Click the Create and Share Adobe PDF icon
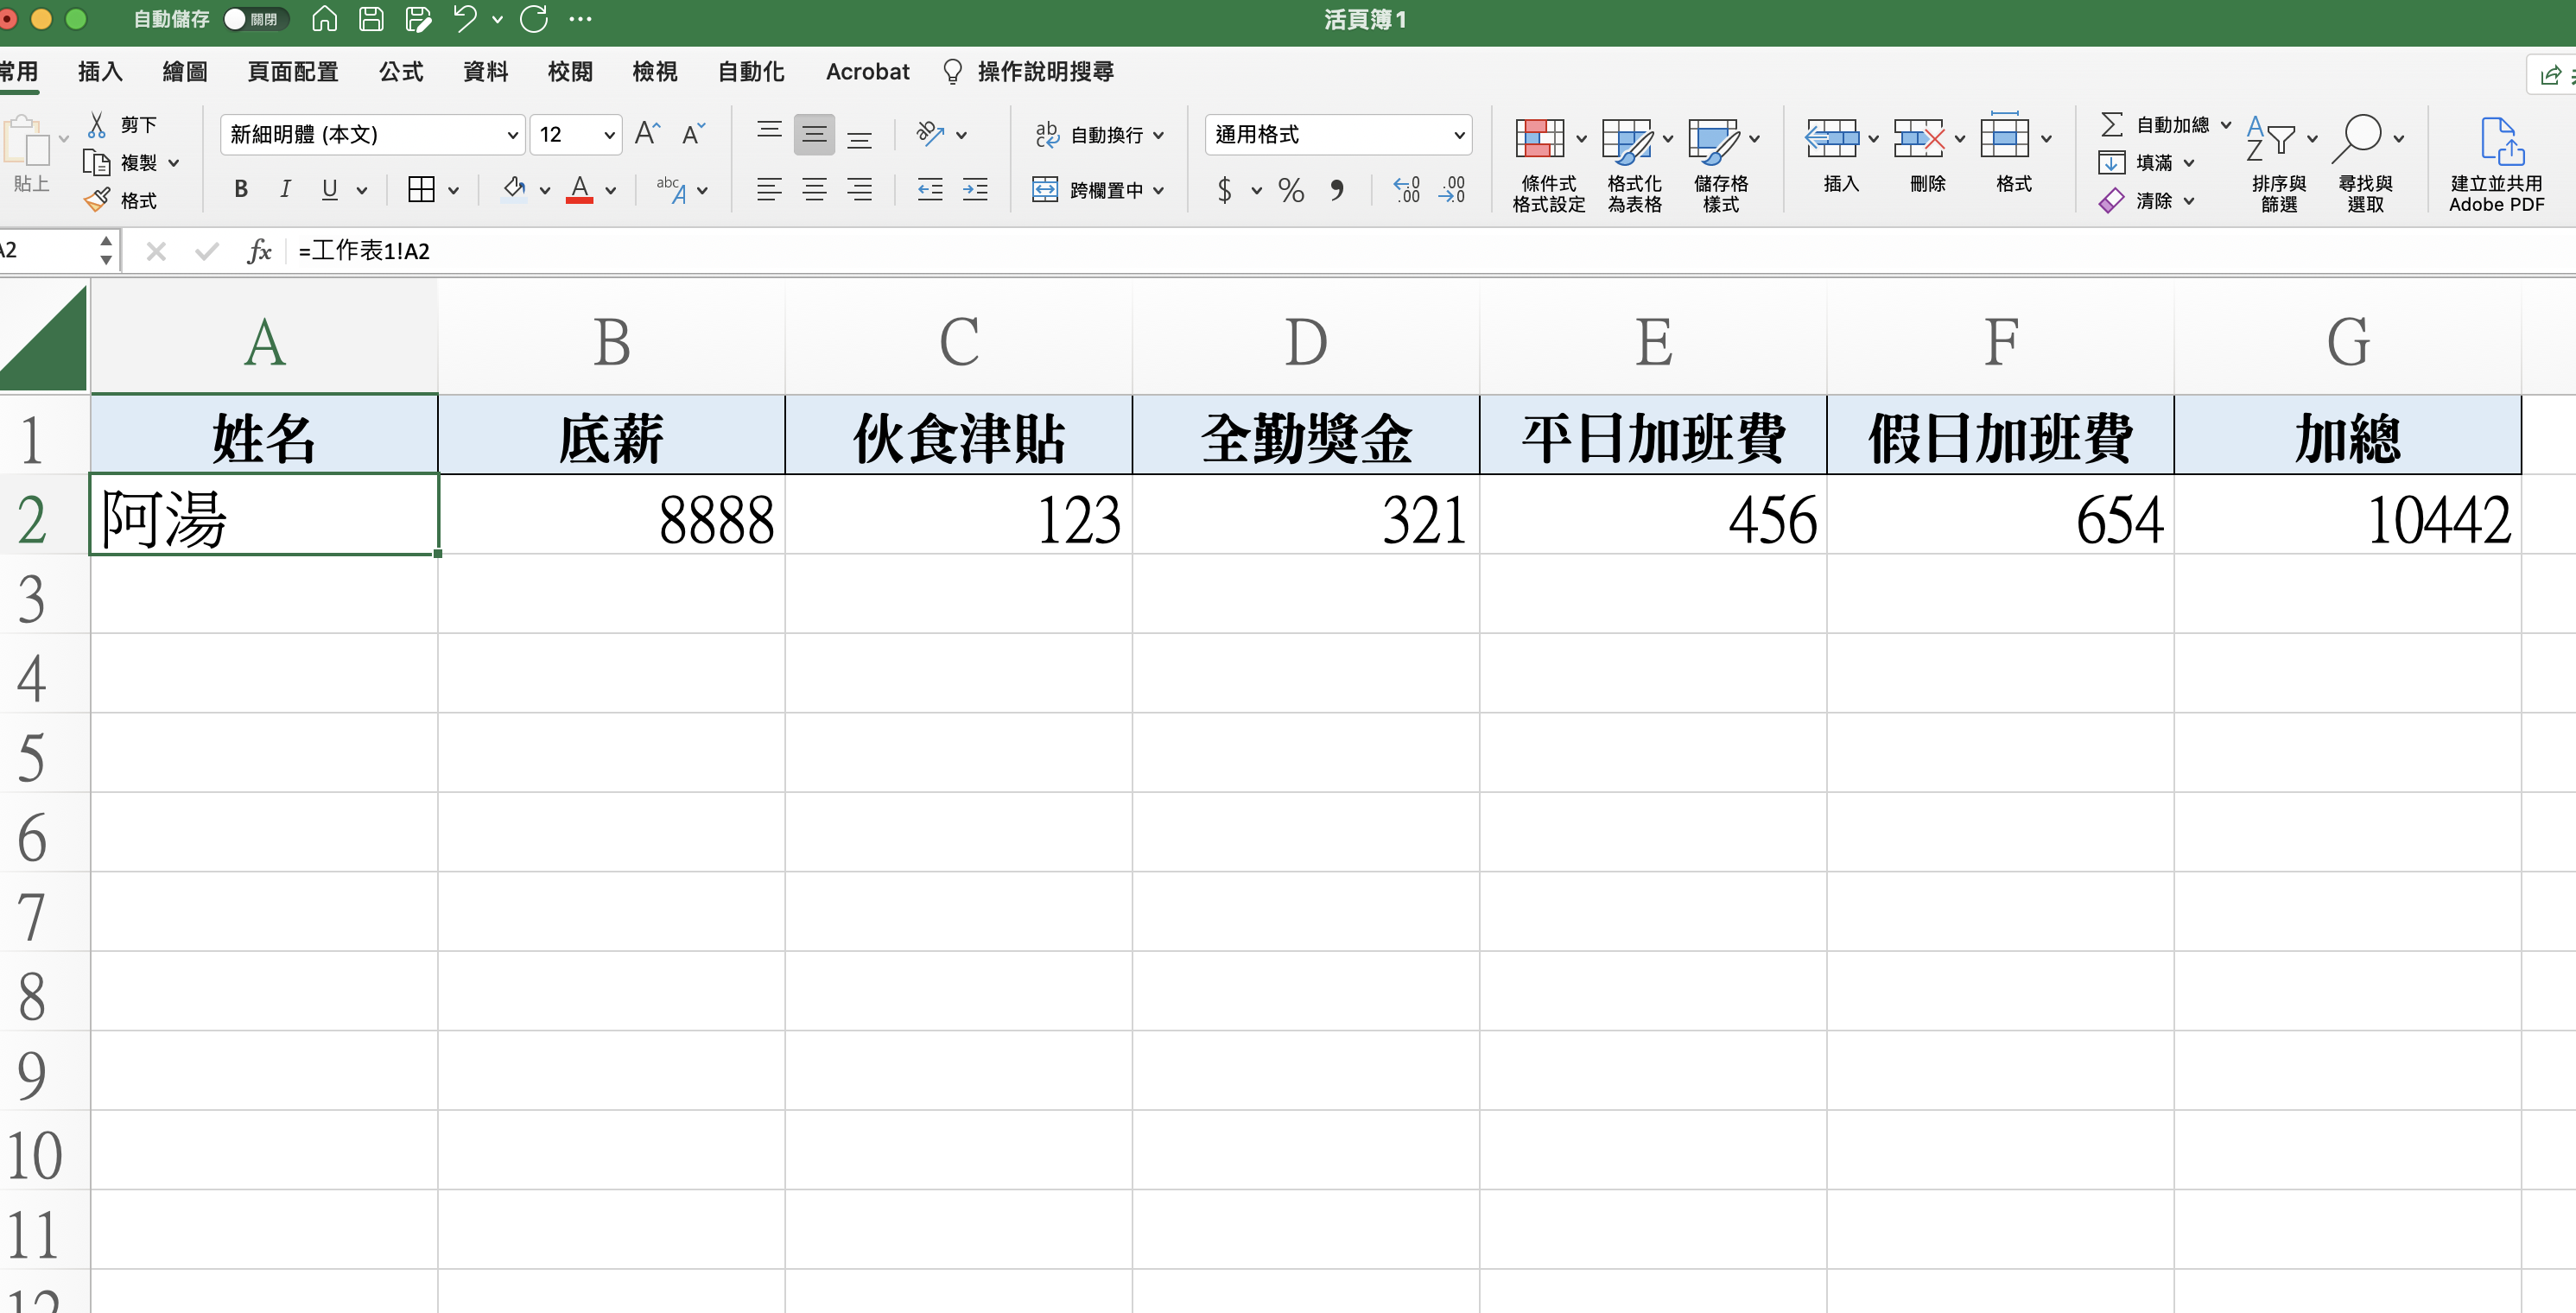 (x=2500, y=140)
